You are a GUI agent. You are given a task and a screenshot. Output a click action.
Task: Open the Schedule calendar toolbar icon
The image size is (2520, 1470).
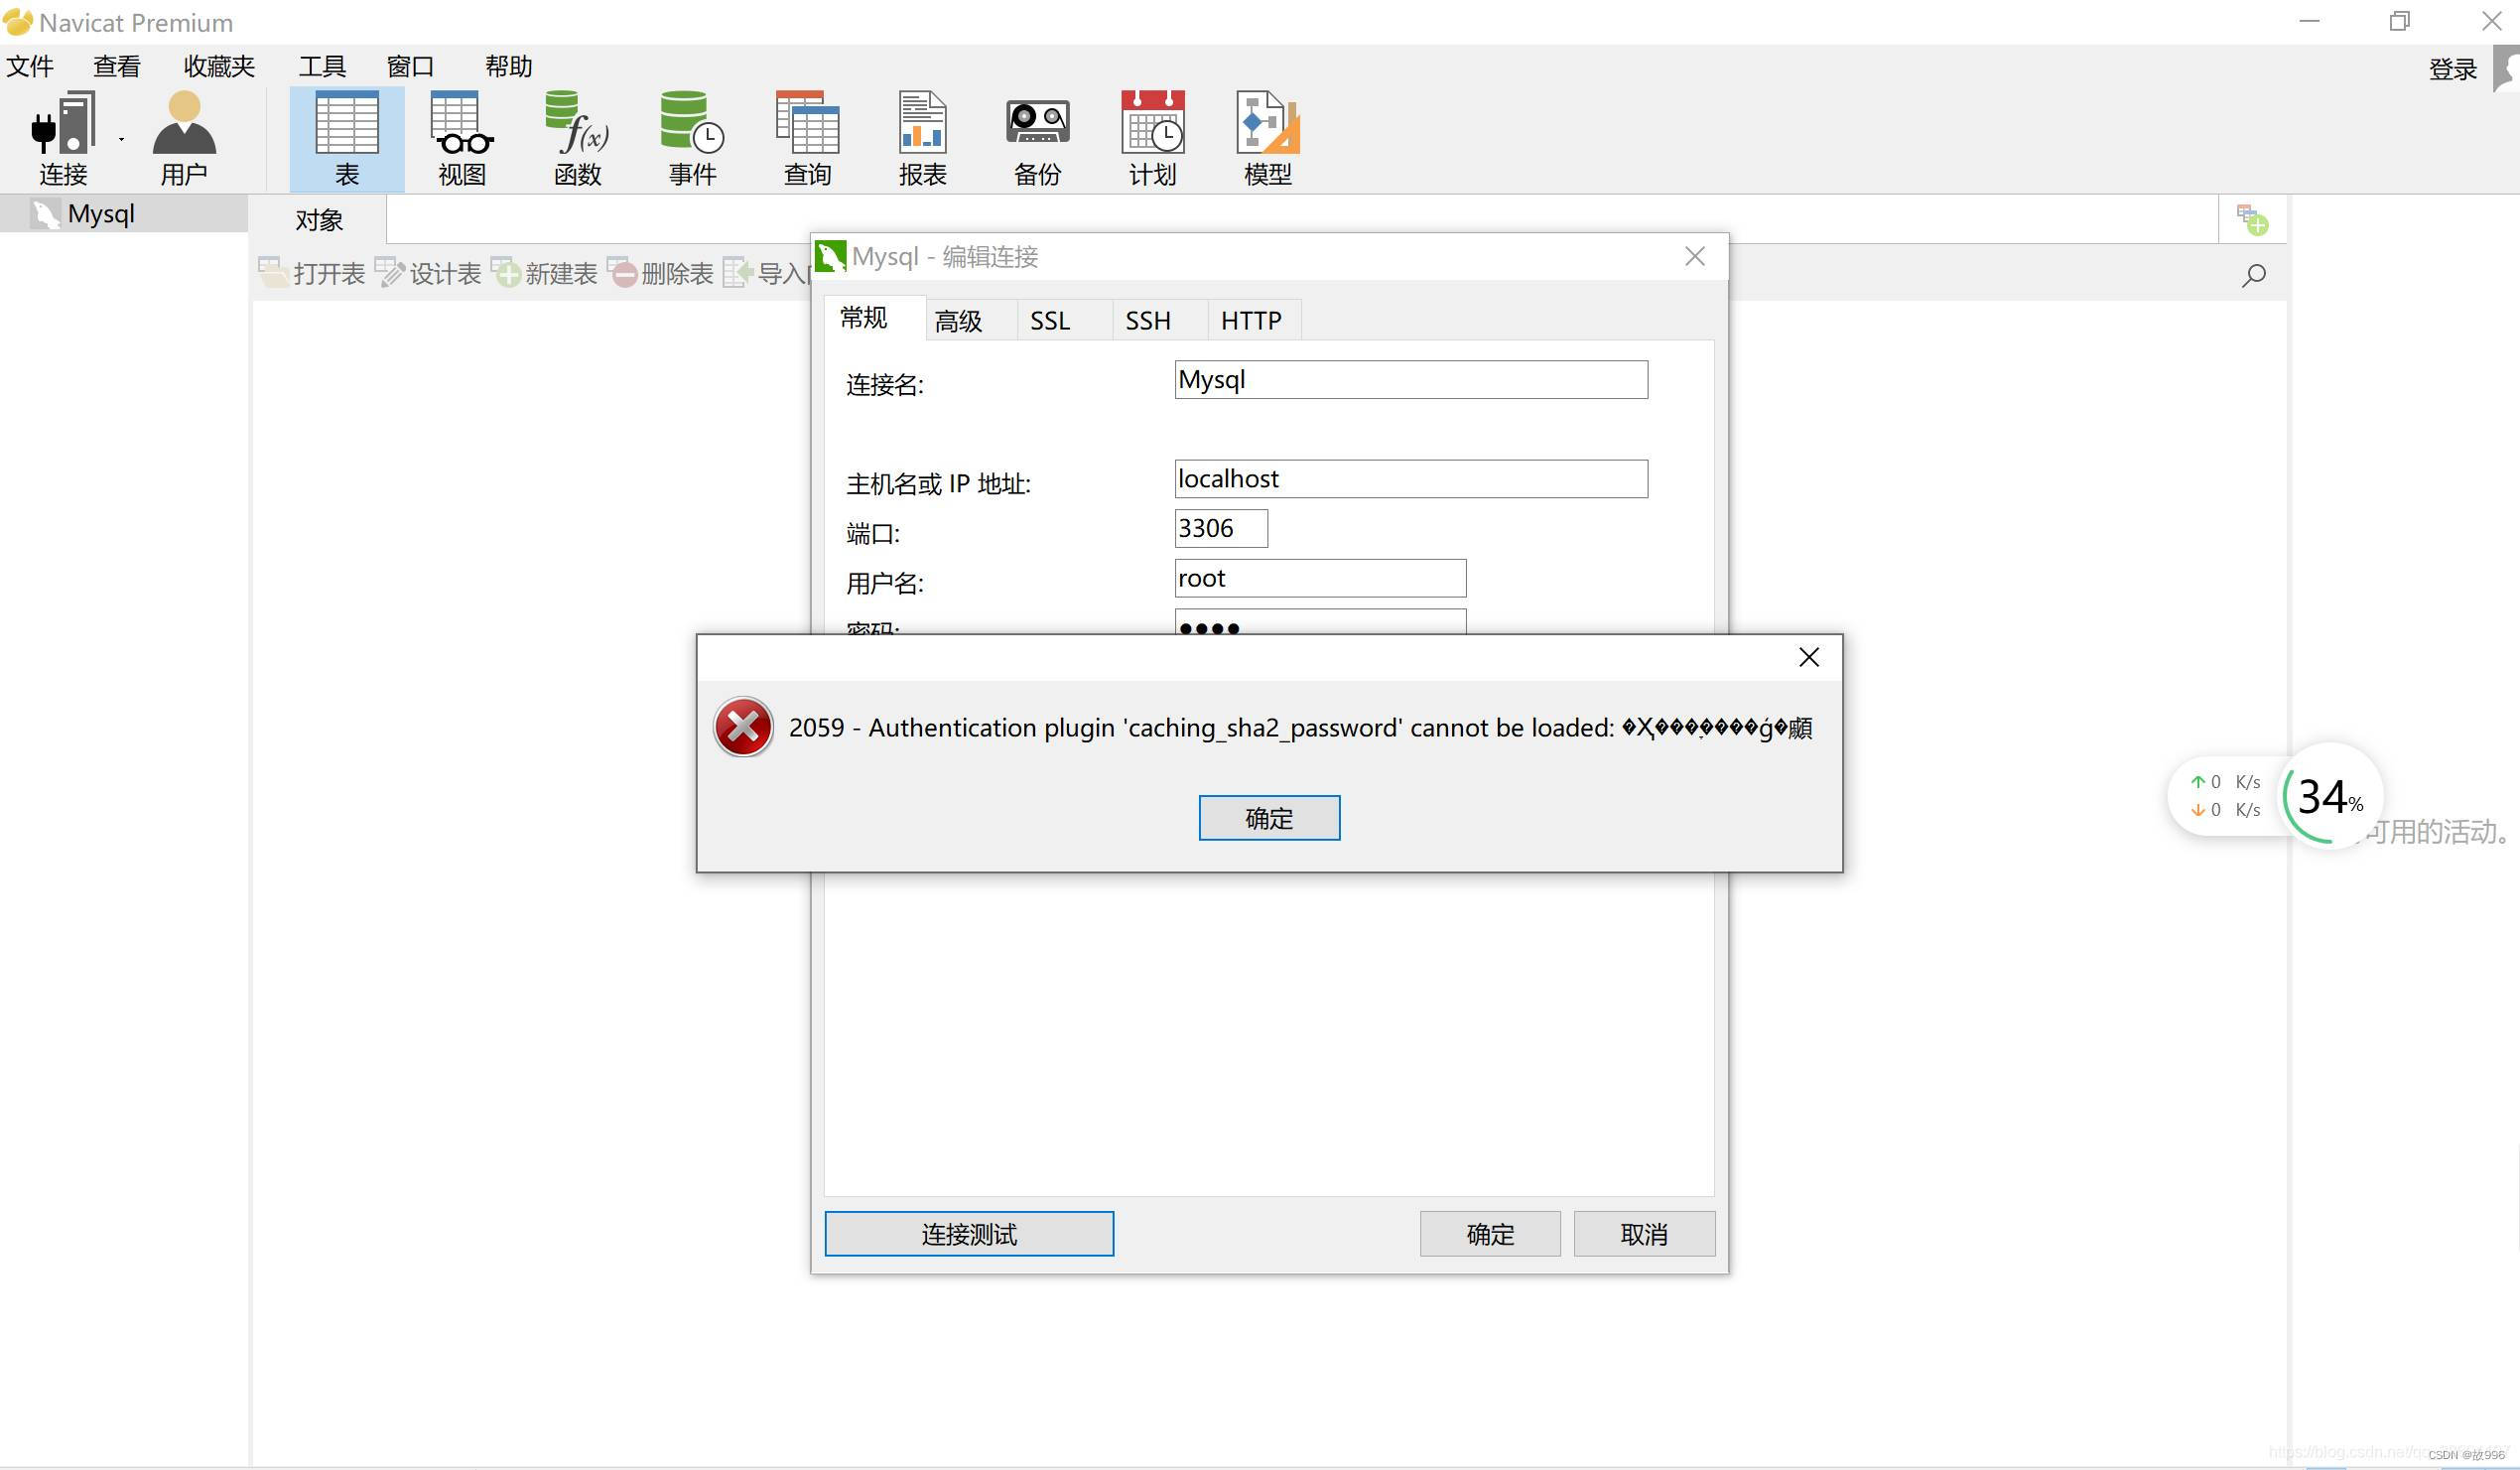tap(1152, 125)
